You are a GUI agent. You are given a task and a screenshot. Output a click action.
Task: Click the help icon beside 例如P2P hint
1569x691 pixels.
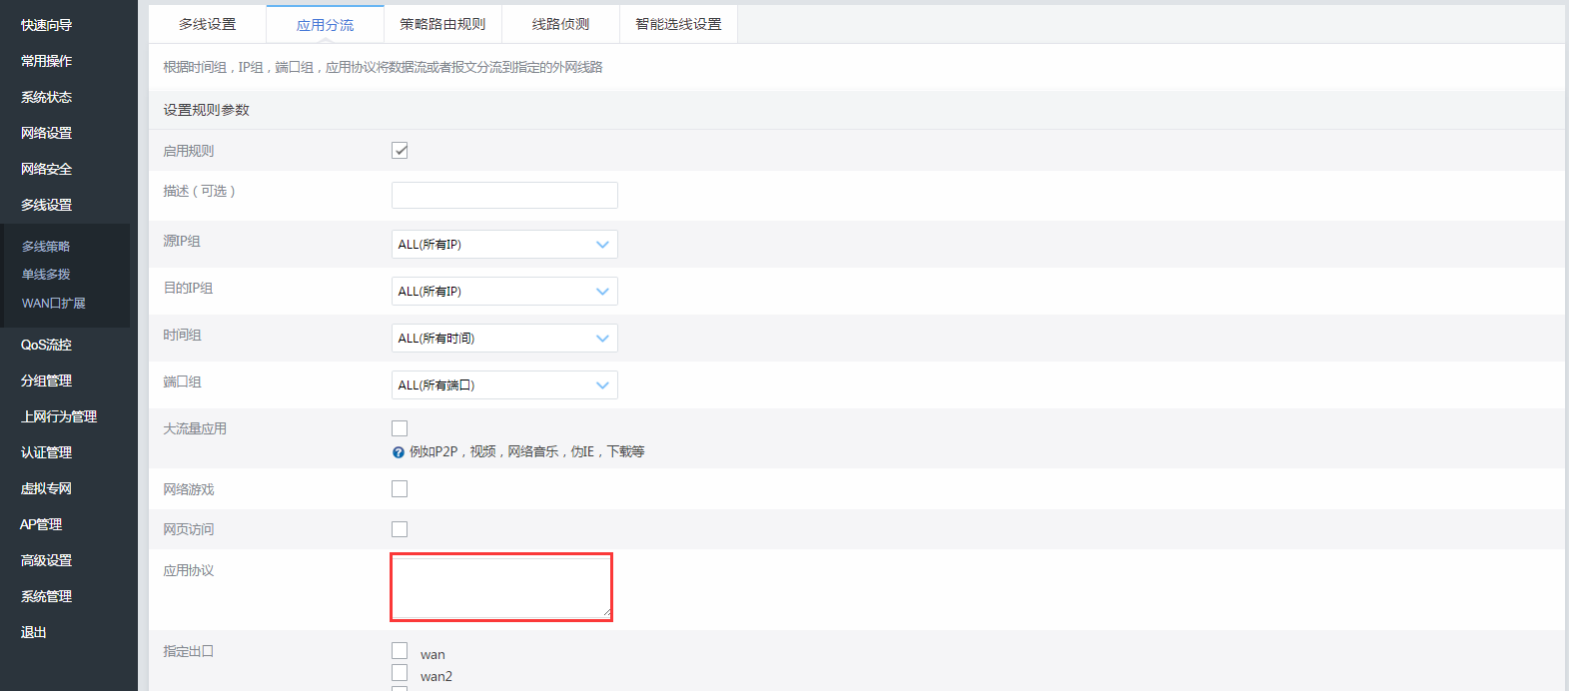(x=398, y=453)
